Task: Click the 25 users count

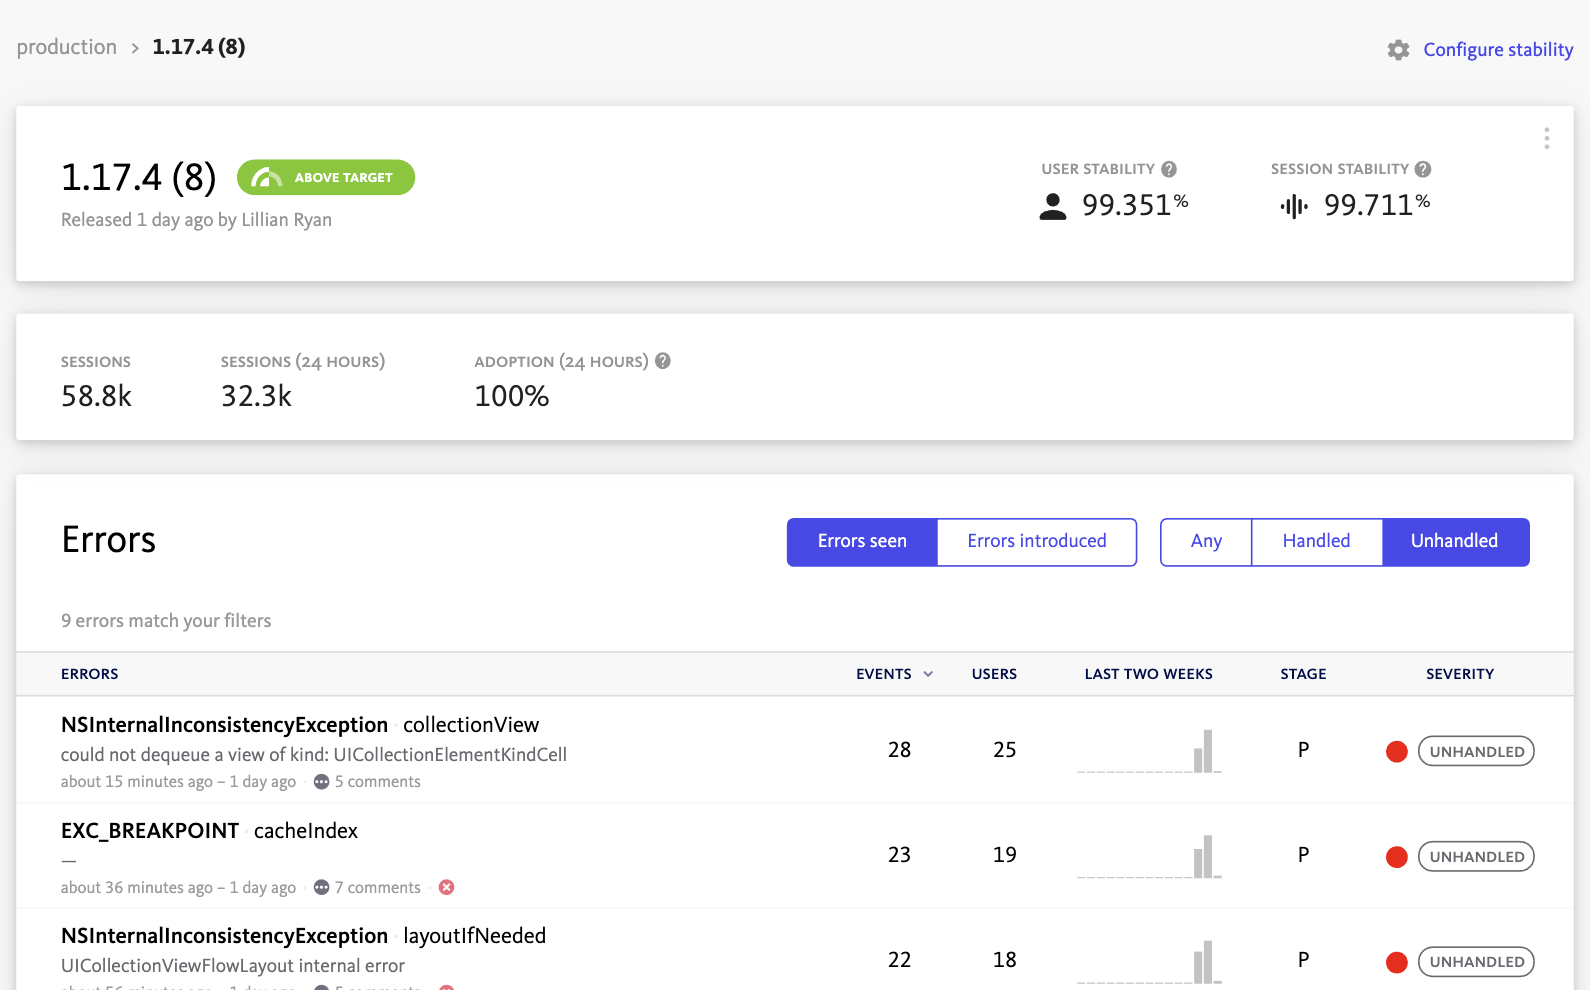Action: point(1004,750)
